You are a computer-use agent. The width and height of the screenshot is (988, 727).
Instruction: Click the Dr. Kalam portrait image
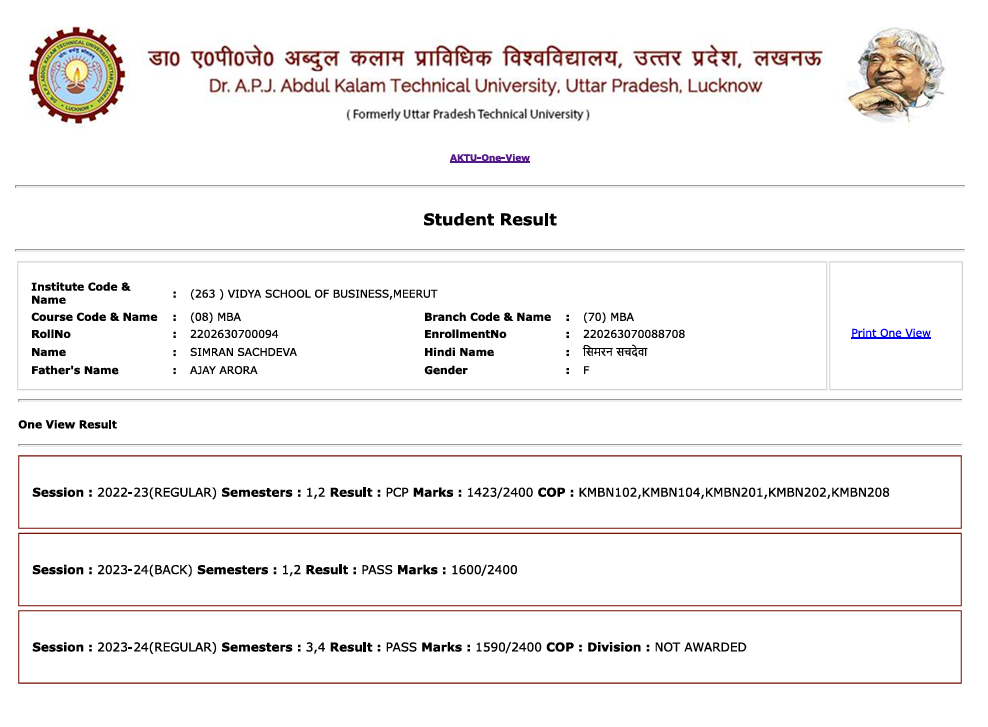[896, 75]
